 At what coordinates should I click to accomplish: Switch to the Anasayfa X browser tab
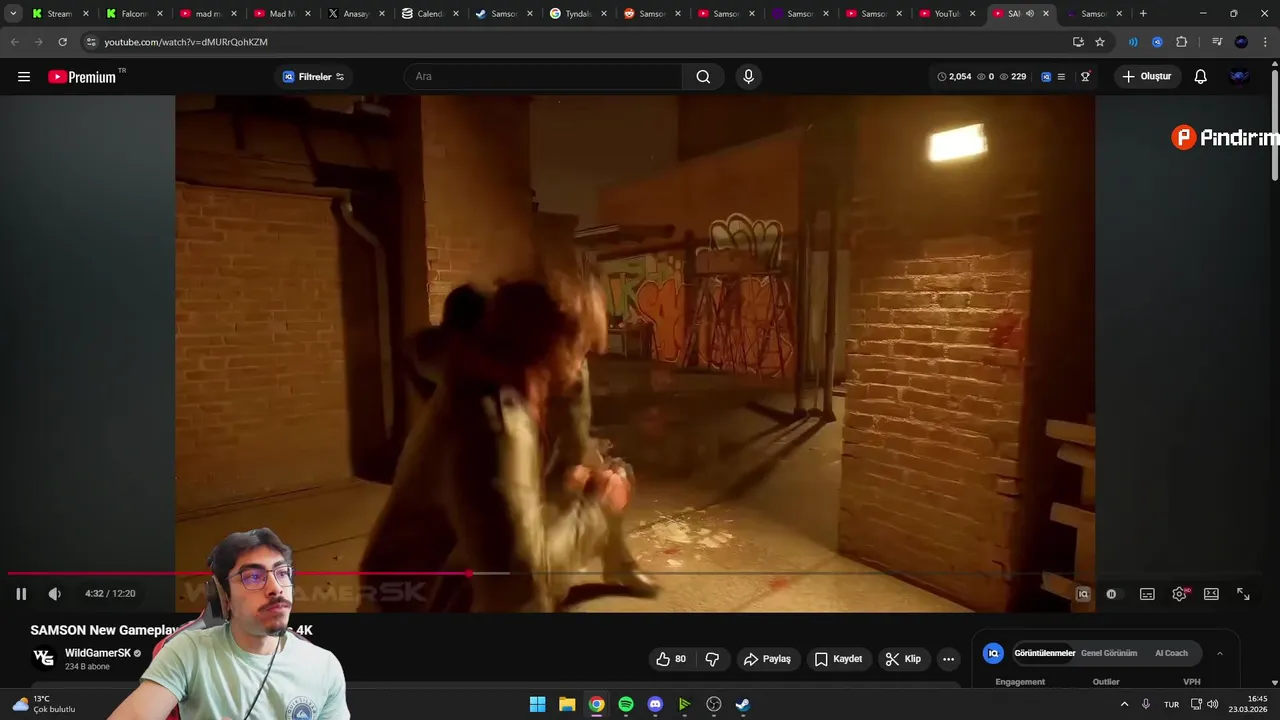tap(355, 14)
